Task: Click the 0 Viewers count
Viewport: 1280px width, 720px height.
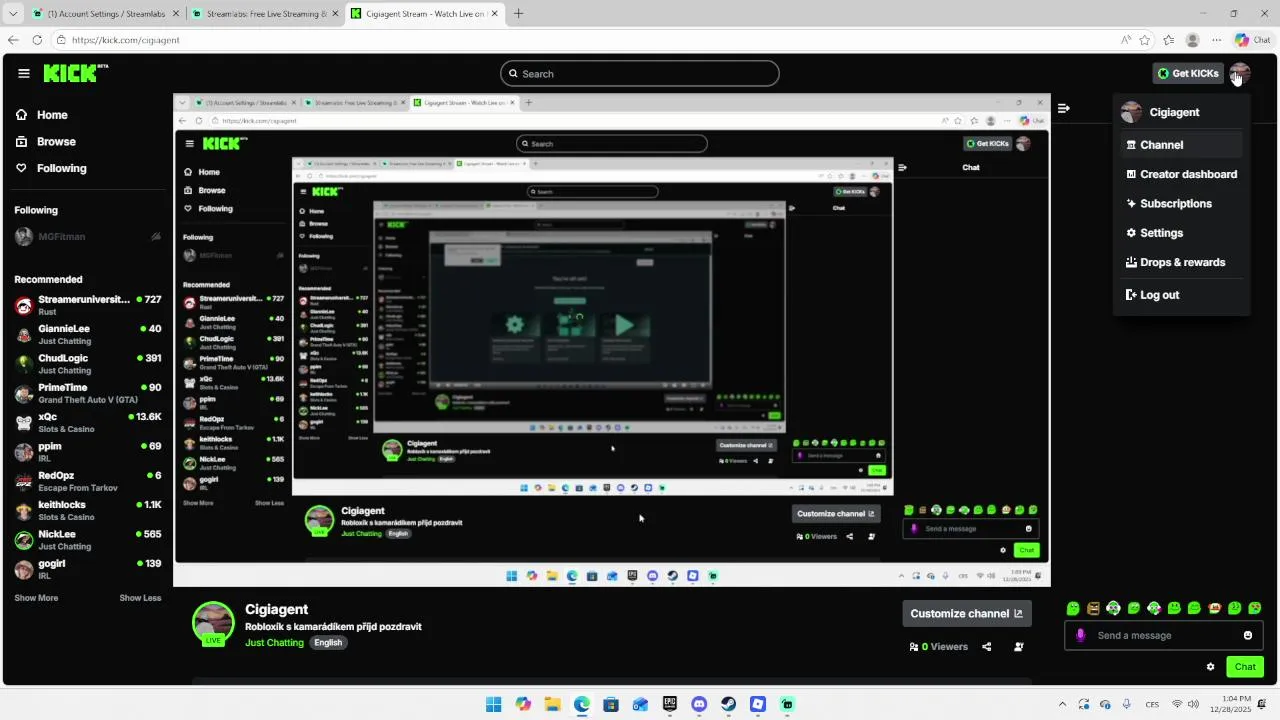Action: [x=939, y=647]
